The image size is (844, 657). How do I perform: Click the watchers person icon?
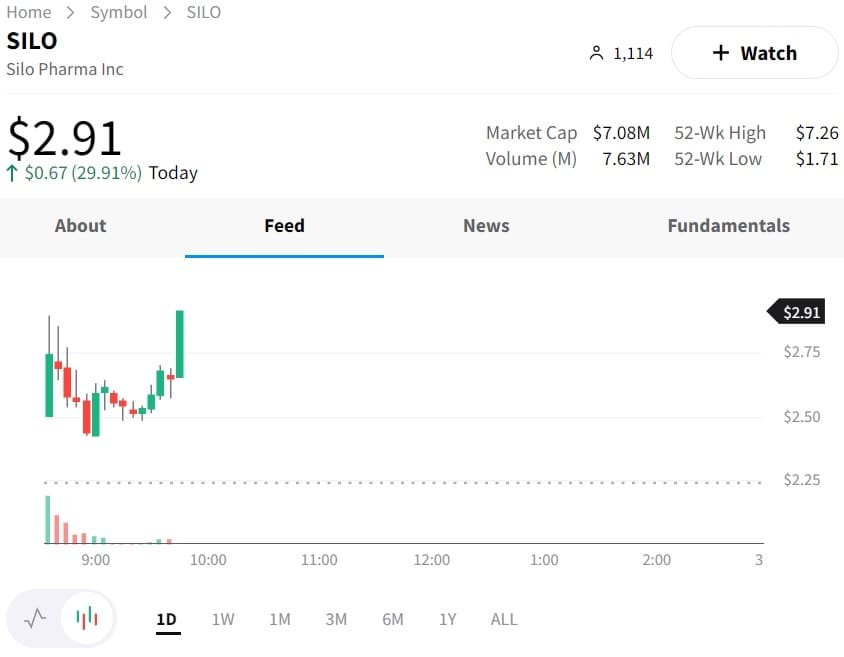[x=597, y=53]
